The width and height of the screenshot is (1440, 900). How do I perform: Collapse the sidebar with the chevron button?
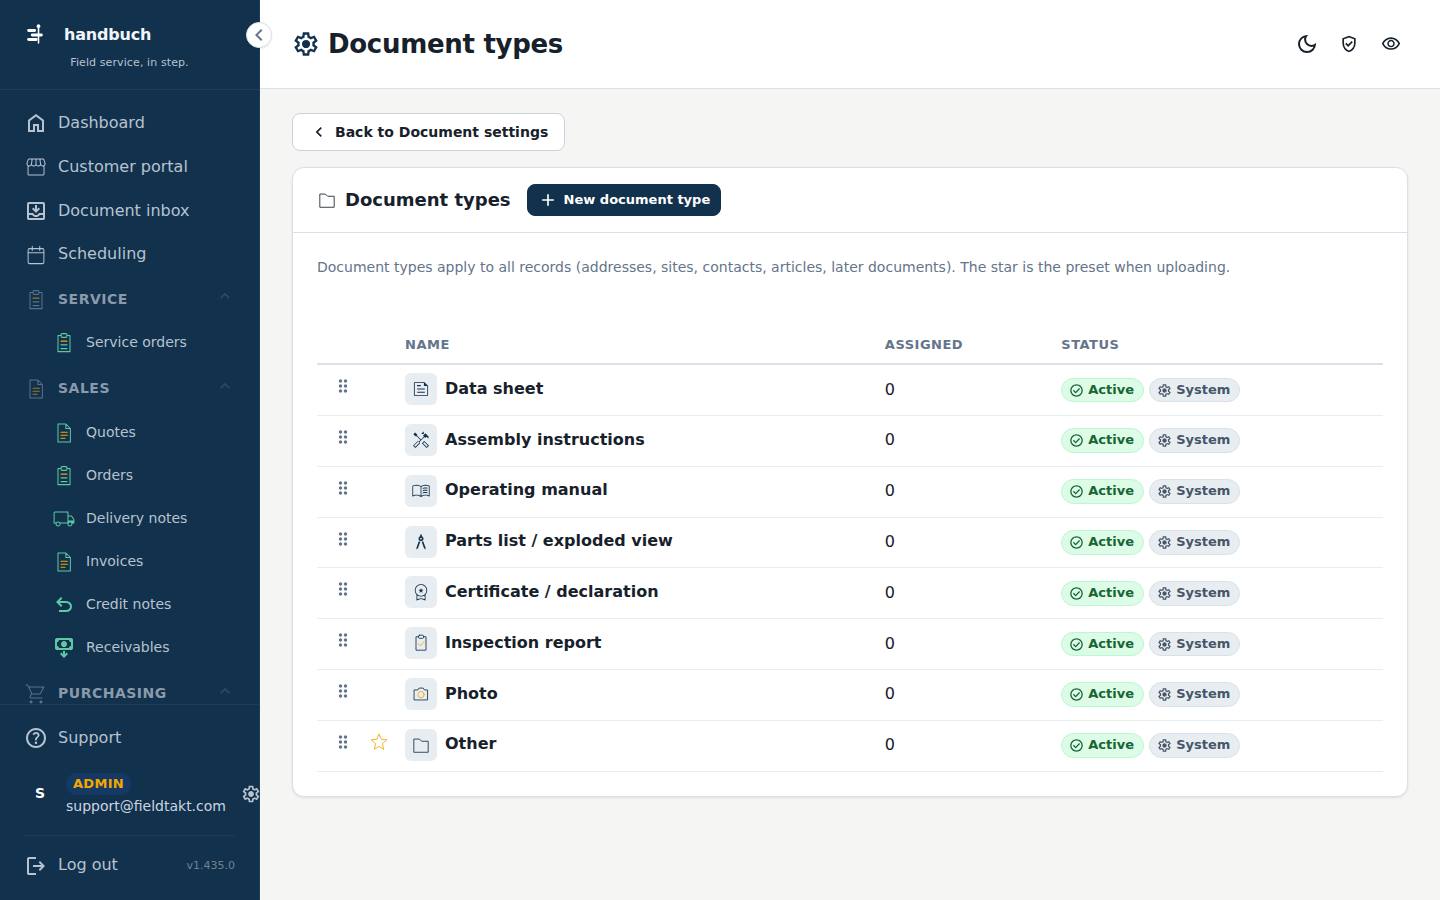[x=258, y=35]
